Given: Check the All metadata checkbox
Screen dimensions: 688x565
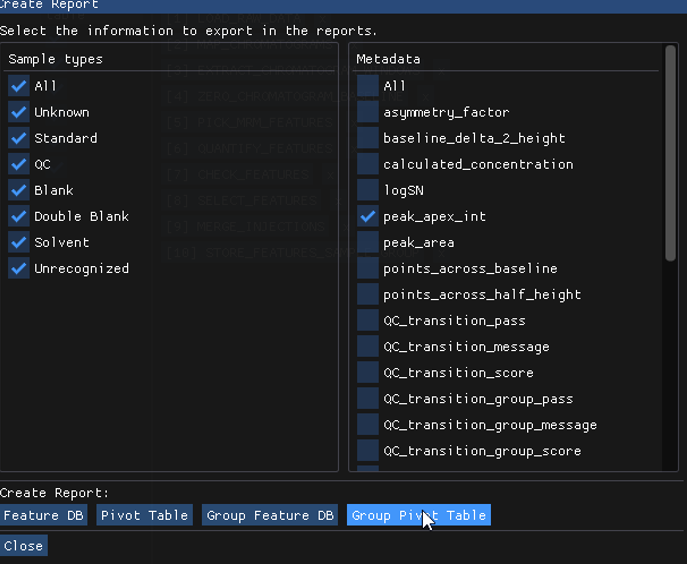Looking at the screenshot, I should click(x=368, y=86).
